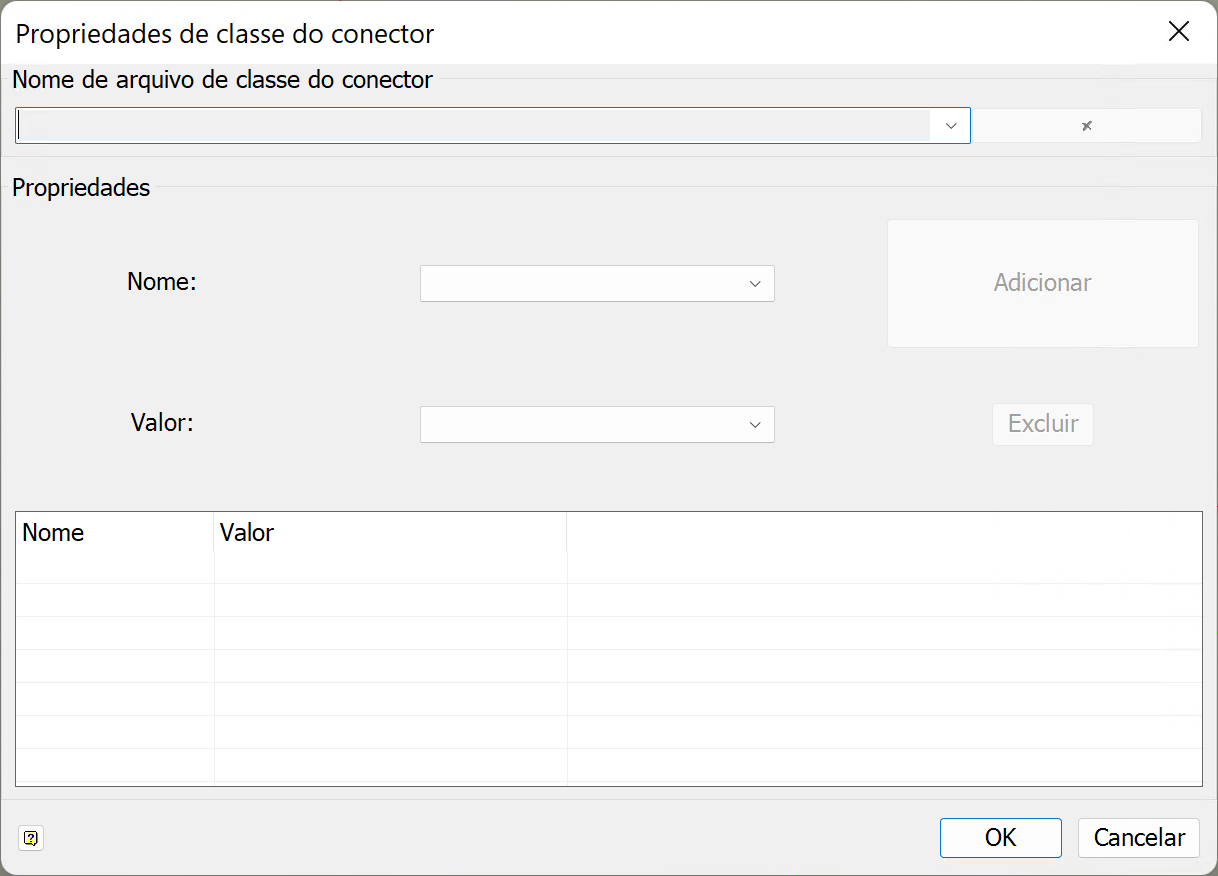1218x876 pixels.
Task: Click the Valor combo box text area
Action: click(x=580, y=424)
